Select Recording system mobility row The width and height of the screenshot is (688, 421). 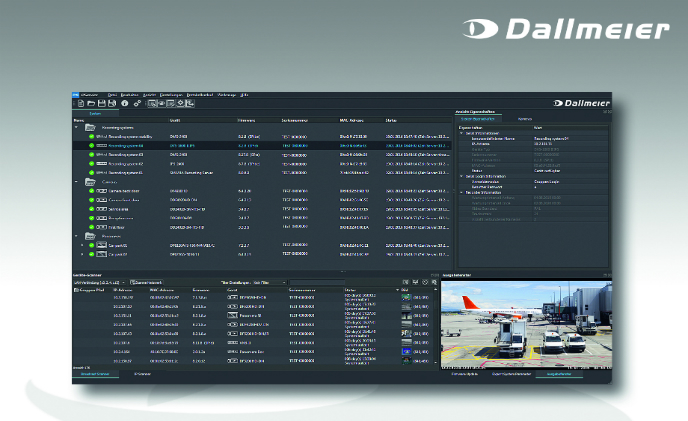click(262, 137)
